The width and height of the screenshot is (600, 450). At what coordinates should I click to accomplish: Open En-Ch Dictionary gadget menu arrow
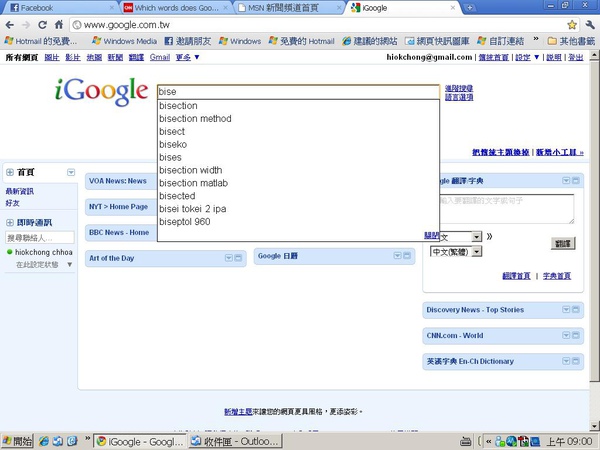[566, 361]
